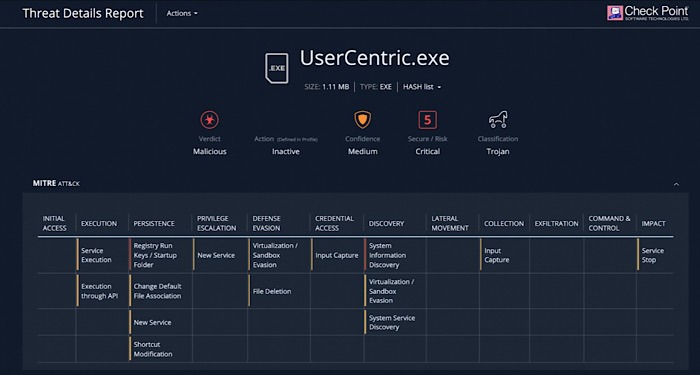700x375 pixels.
Task: Click the Execution column header
Action: (x=99, y=223)
